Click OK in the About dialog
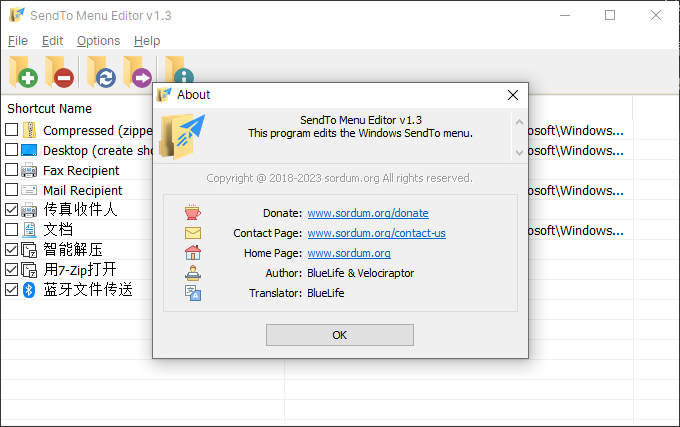 340,335
